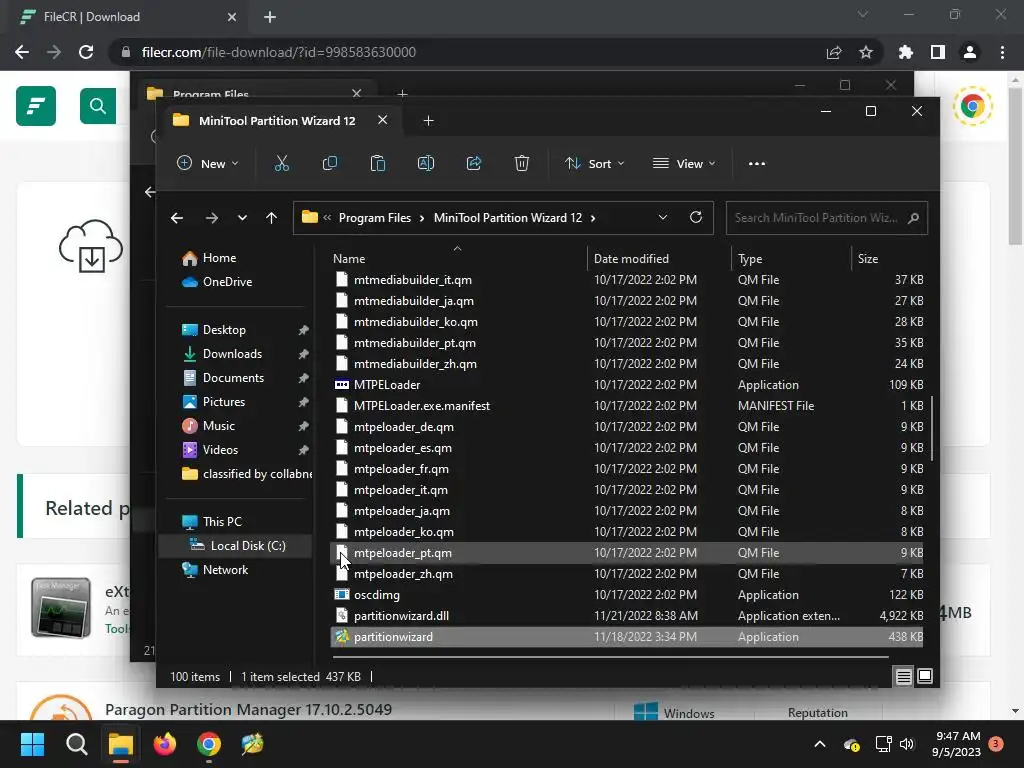Open the View dropdown menu
This screenshot has height=768, width=1024.
[684, 163]
